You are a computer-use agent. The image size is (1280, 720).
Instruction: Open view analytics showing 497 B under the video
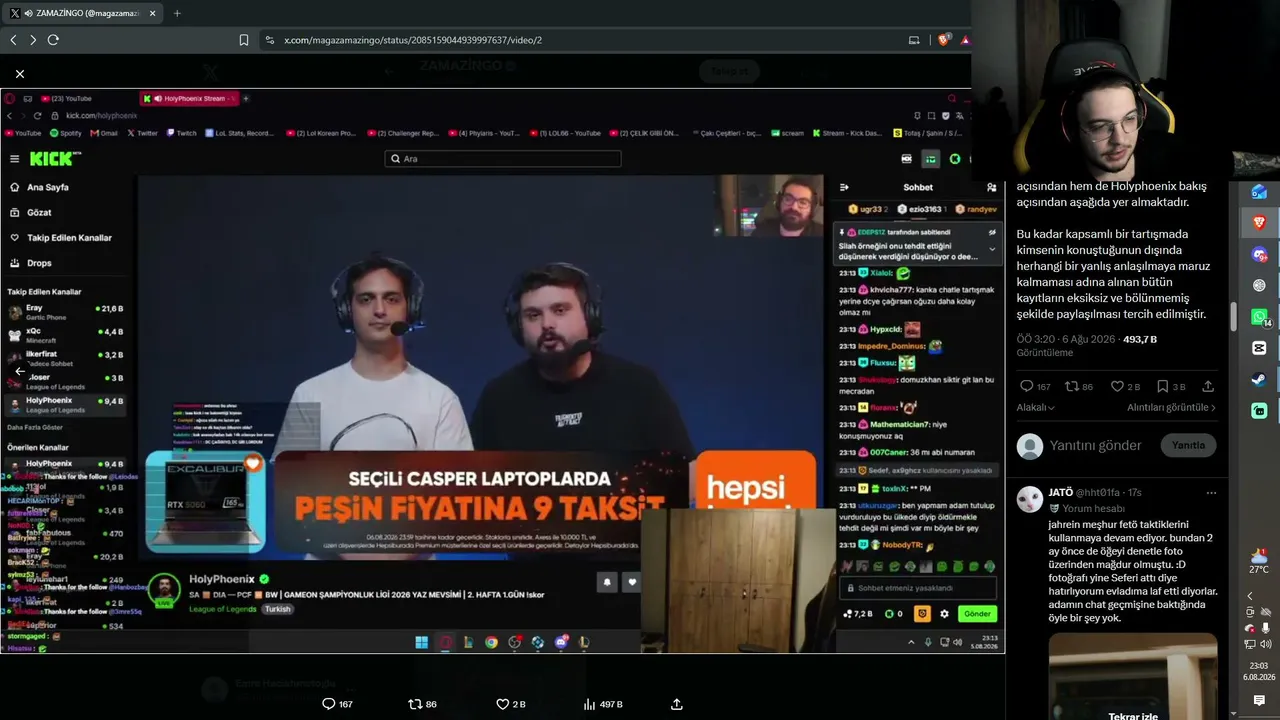[x=605, y=704]
